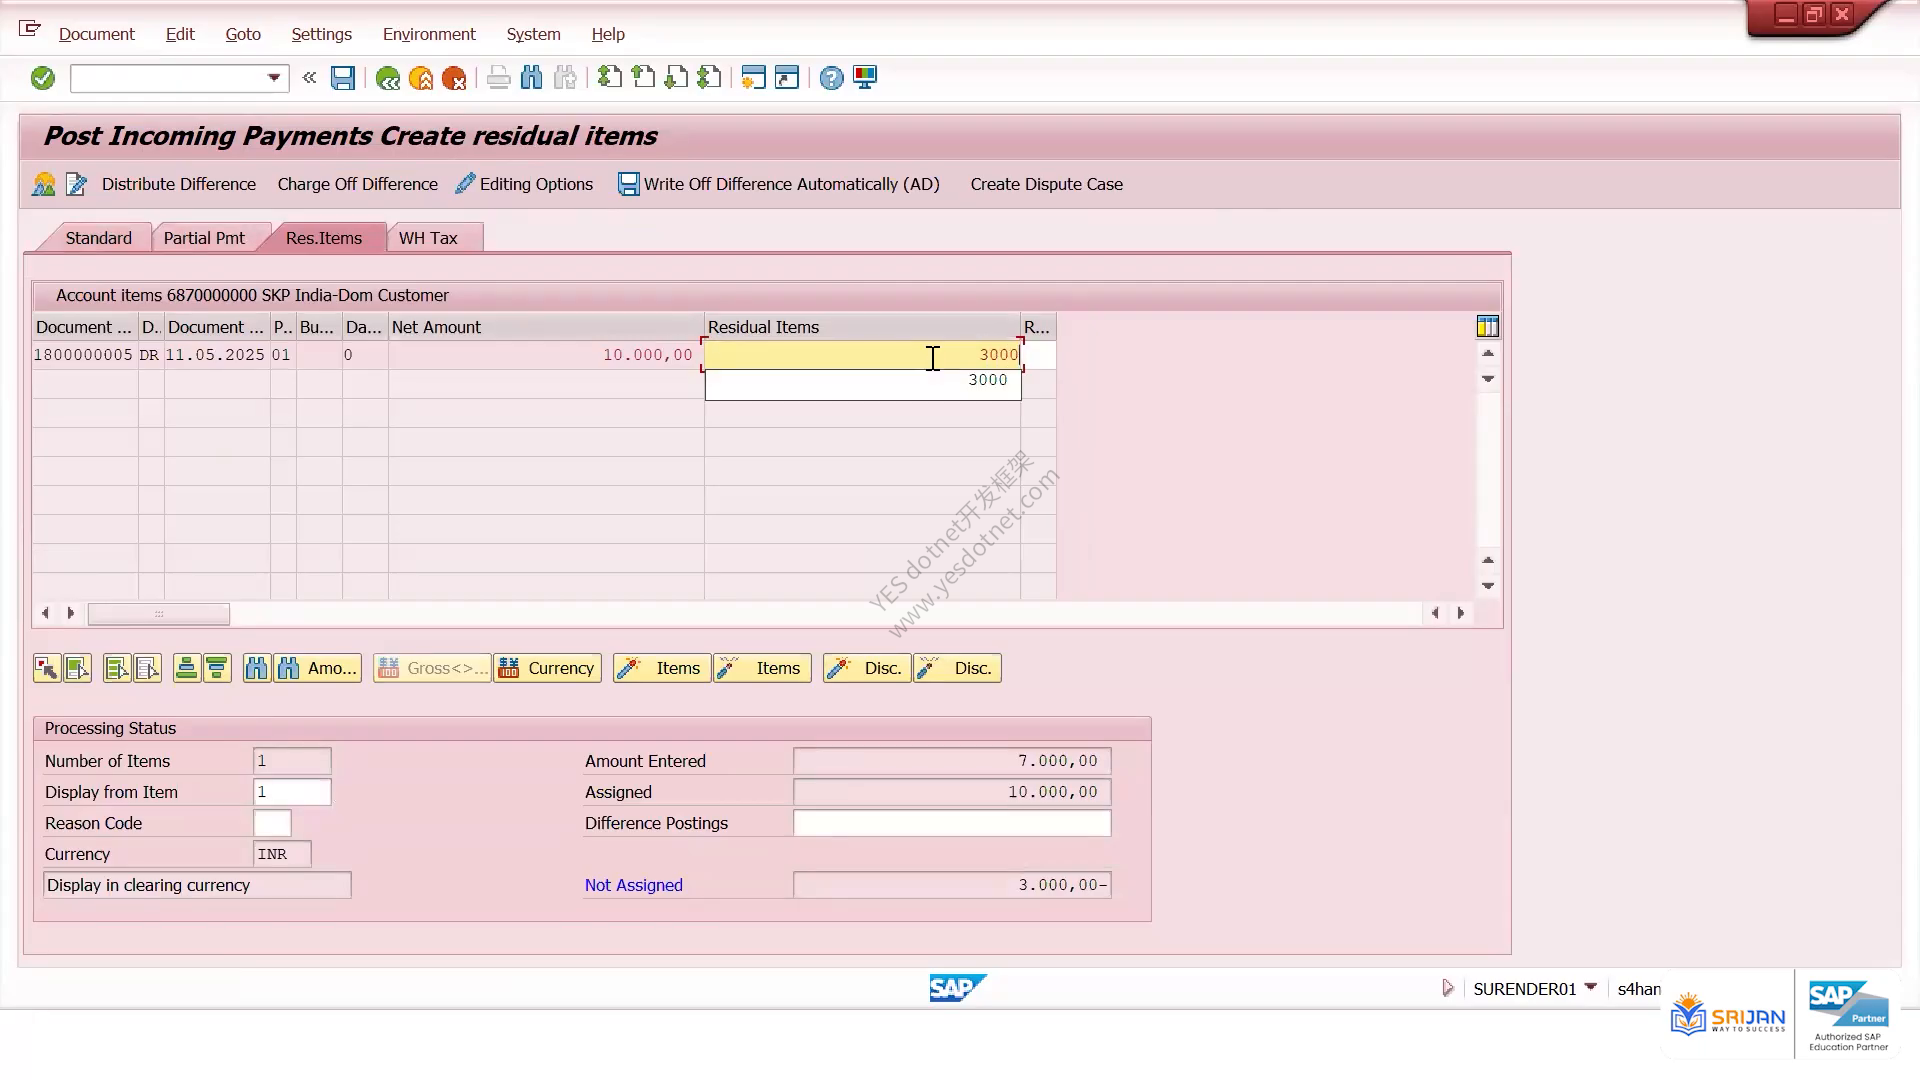
Task: Click the green checkmark Enter icon
Action: point(42,78)
